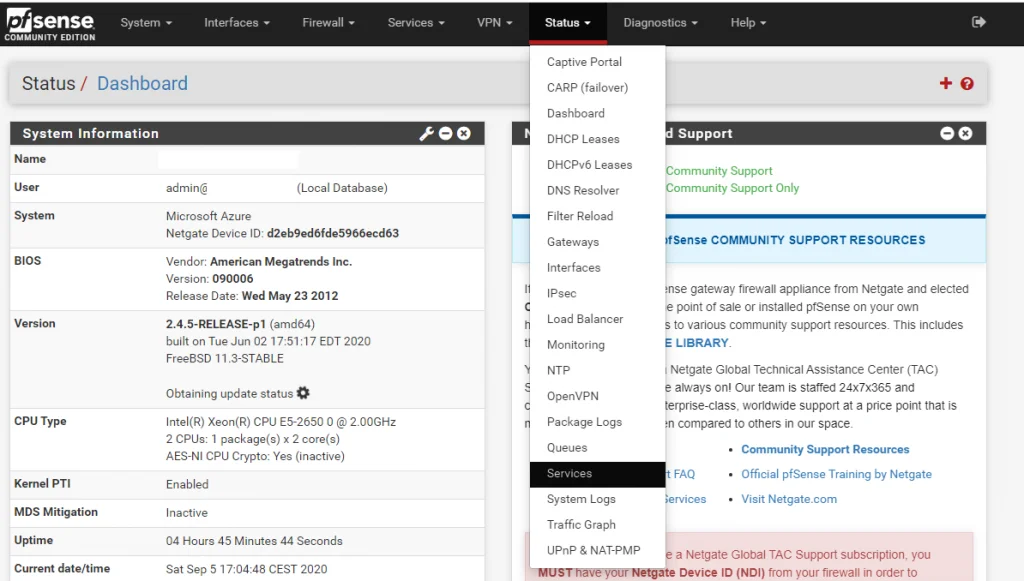Open the Help dropdown menu
This screenshot has width=1024, height=581.
748,23
